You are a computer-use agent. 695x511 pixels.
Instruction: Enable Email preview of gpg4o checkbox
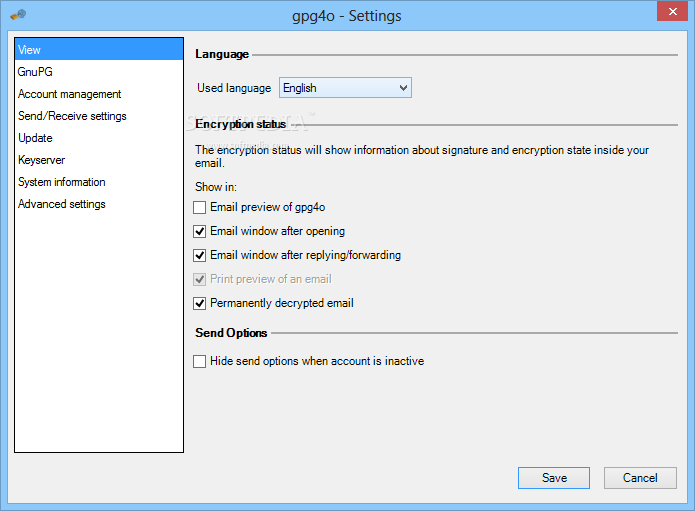click(199, 207)
